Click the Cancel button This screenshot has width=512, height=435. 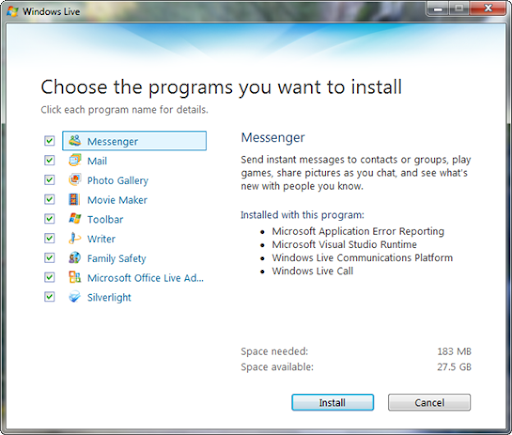(429, 402)
